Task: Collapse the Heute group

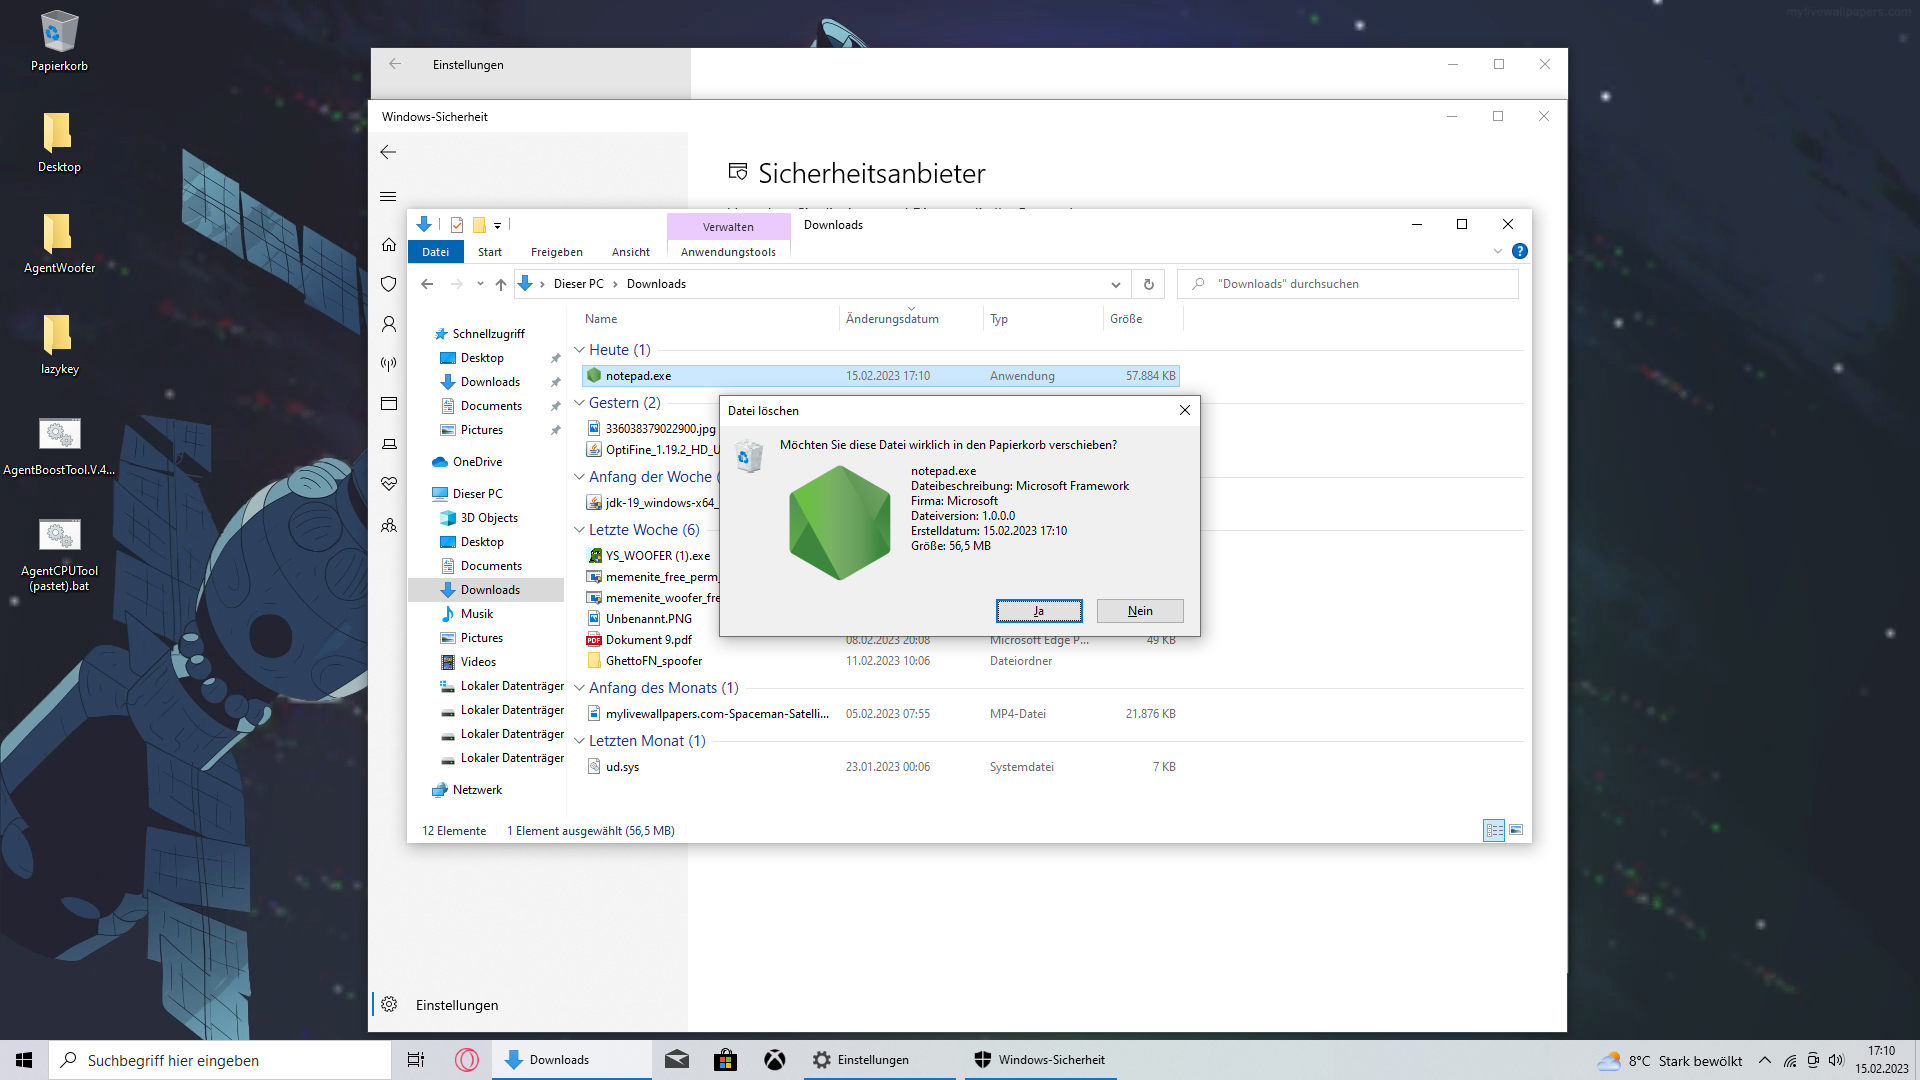Action: tap(579, 350)
